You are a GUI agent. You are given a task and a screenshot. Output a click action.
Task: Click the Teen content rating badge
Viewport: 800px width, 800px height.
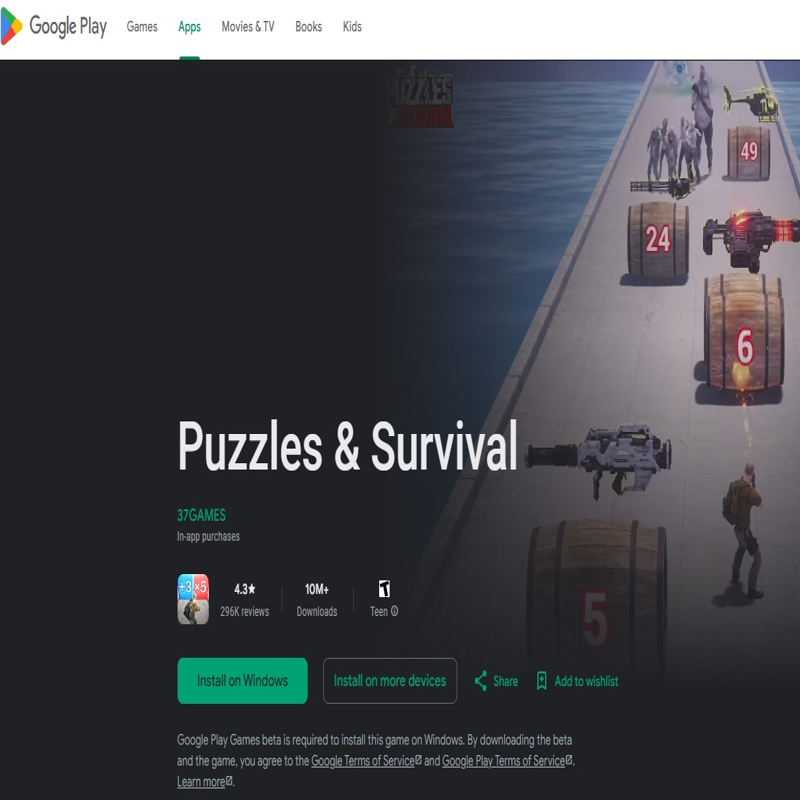tap(384, 589)
